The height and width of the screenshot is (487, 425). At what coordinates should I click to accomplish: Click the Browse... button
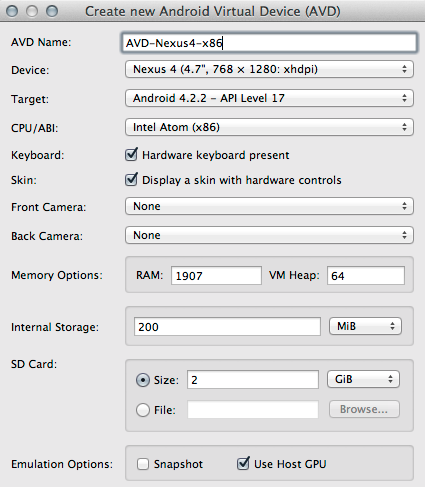(364, 409)
